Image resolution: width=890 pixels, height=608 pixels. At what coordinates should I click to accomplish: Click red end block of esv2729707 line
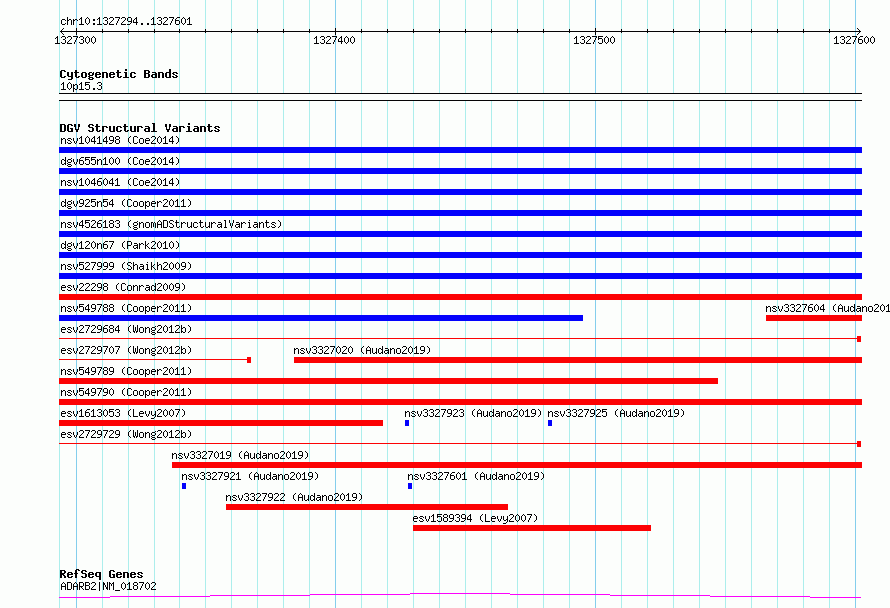[x=249, y=360]
